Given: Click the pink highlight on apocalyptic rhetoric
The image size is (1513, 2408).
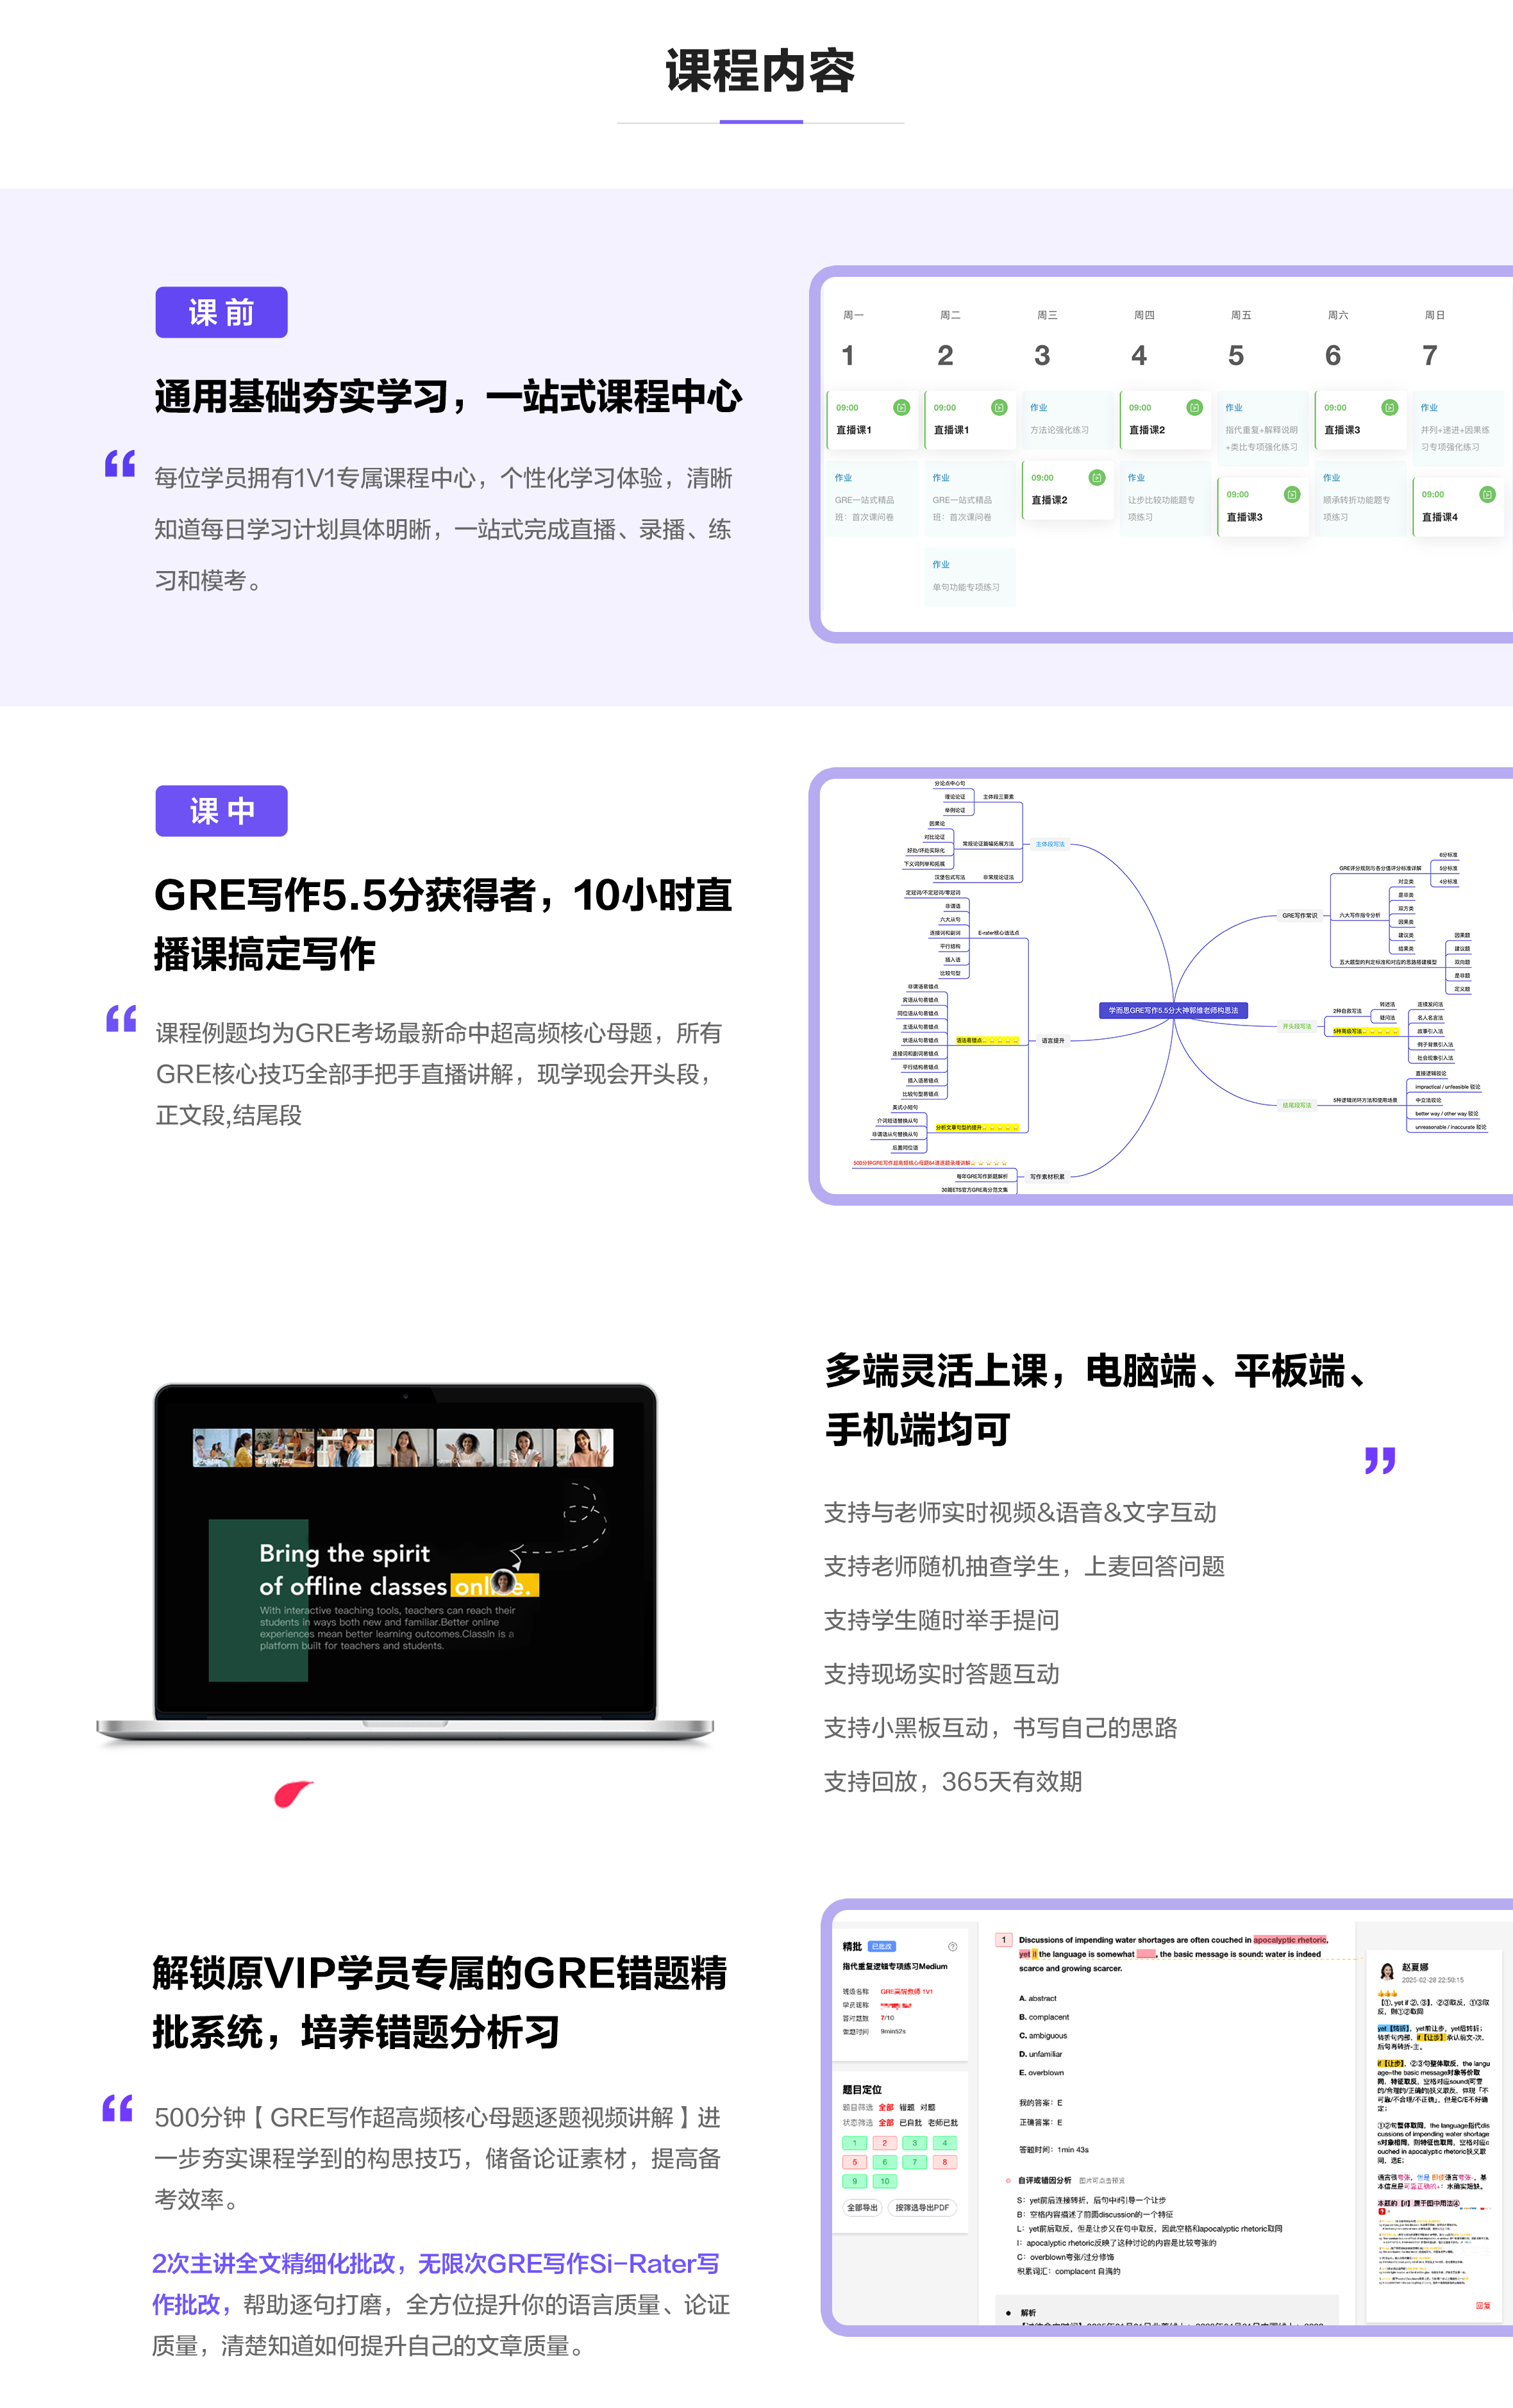Looking at the screenshot, I should coord(1290,1940).
